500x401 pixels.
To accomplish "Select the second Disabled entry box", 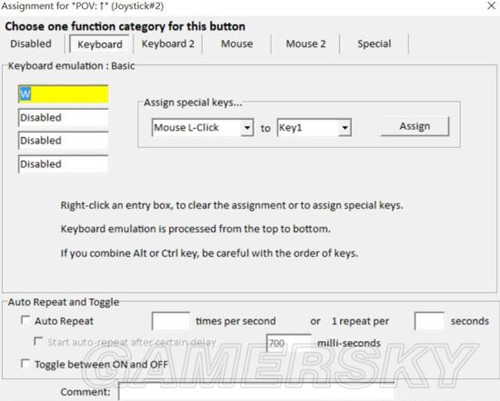I will [63, 117].
